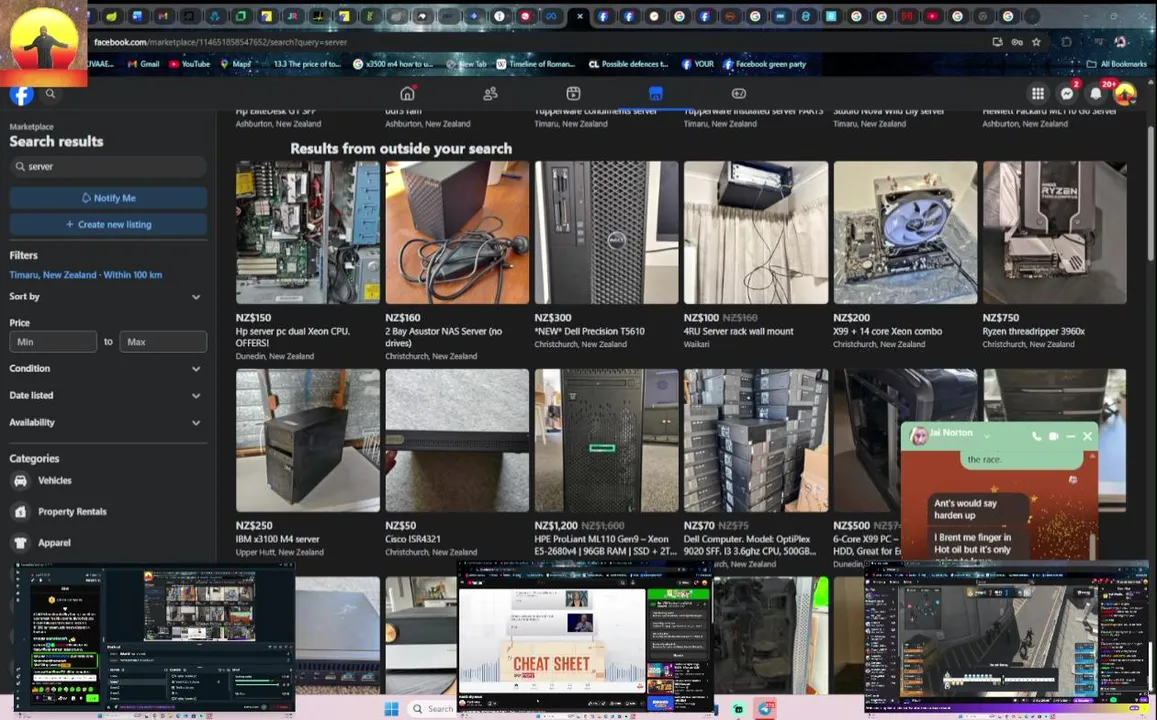This screenshot has width=1157, height=720.
Task: Open the Gaming icon in top navigation
Action: [739, 94]
